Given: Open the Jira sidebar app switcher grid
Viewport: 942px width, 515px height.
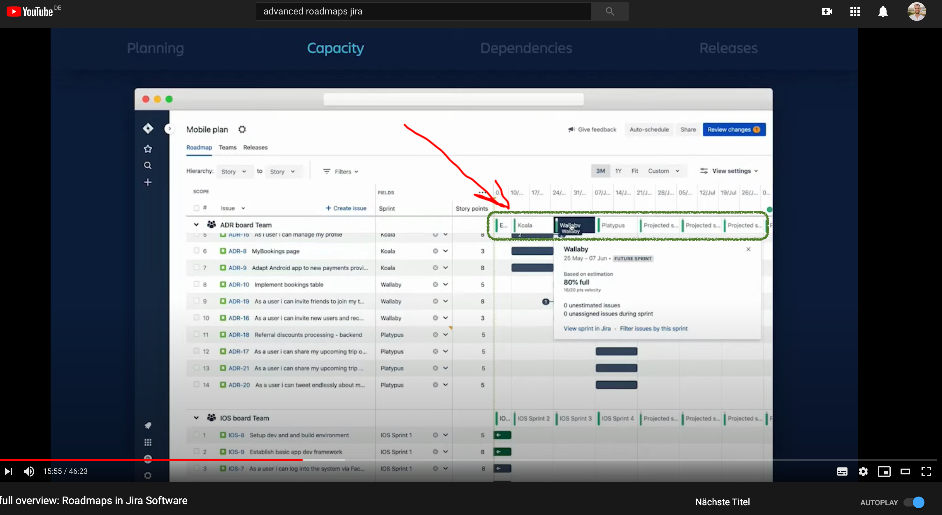Looking at the screenshot, I should point(148,442).
